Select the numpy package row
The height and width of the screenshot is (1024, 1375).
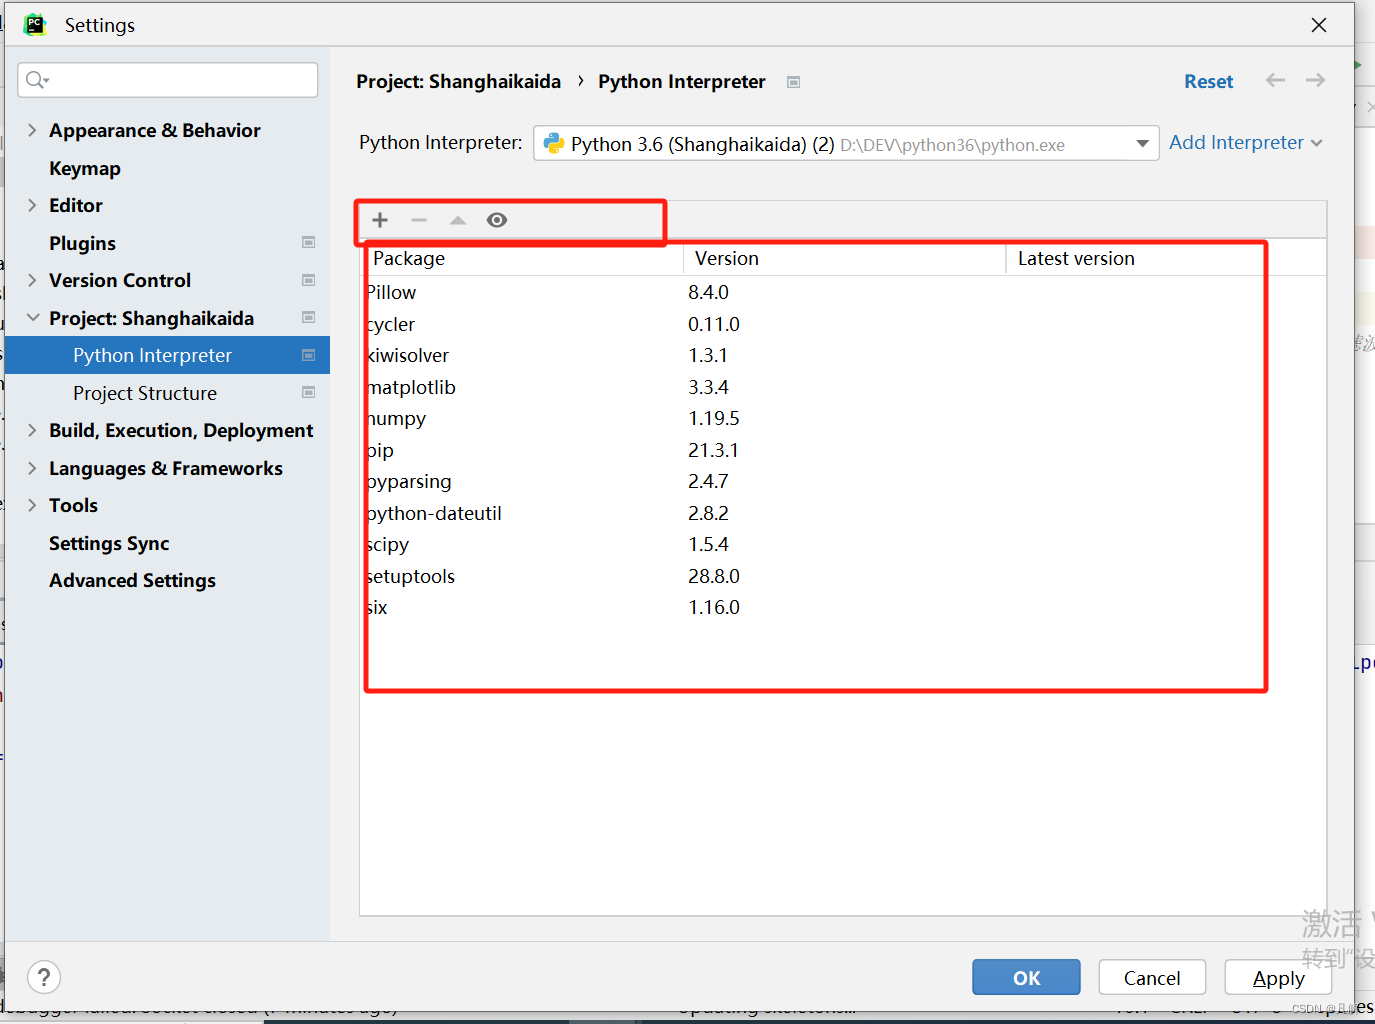pyautogui.click(x=843, y=418)
